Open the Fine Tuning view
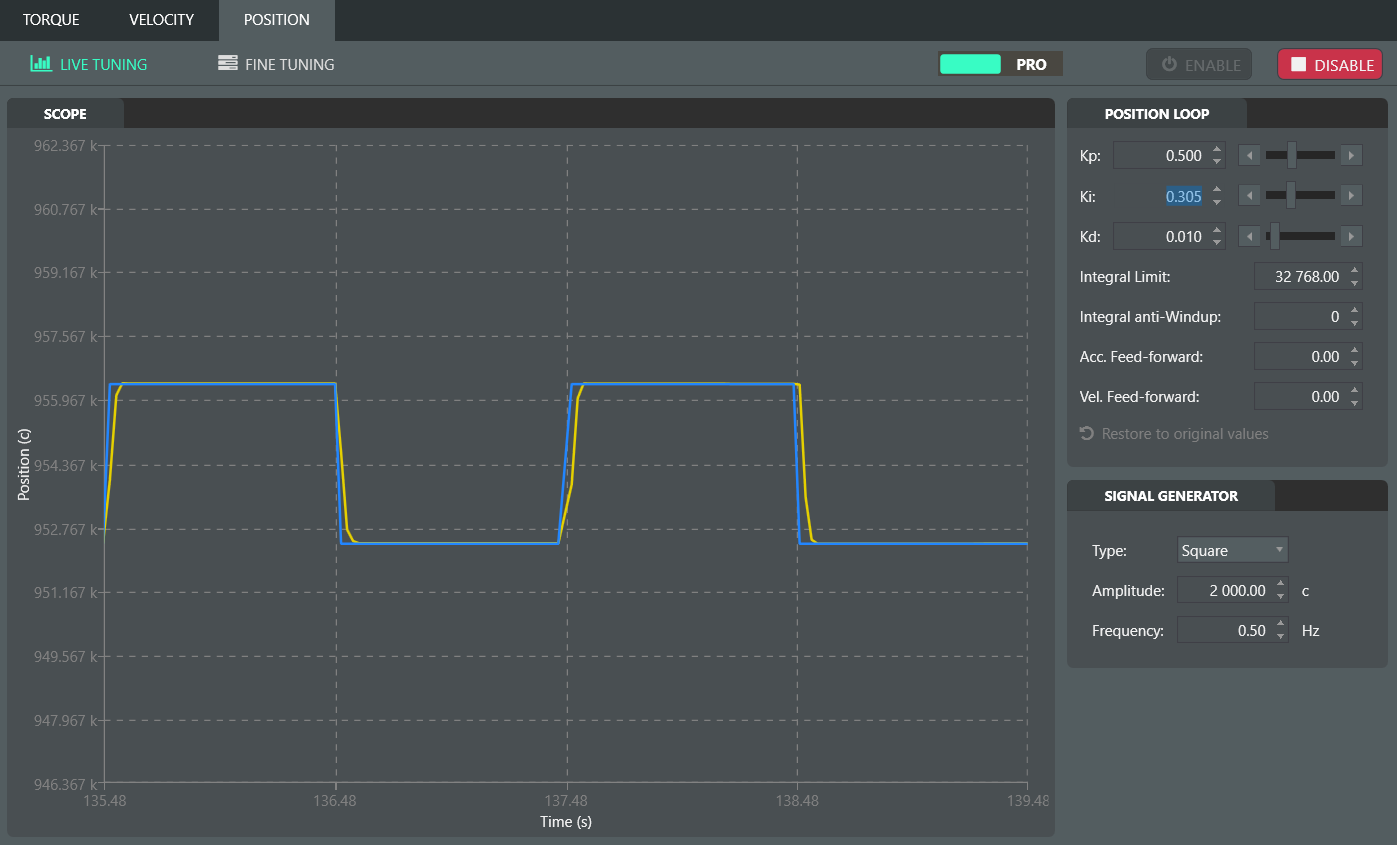This screenshot has width=1397, height=845. [276, 64]
